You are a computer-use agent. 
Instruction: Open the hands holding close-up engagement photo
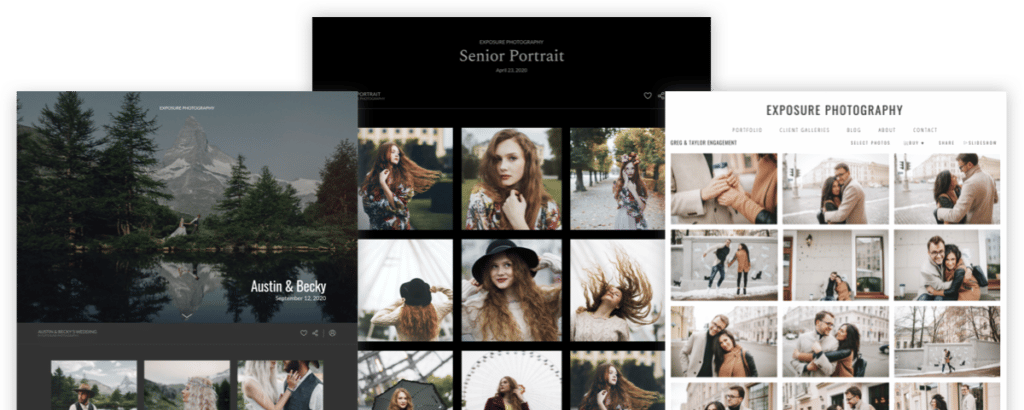pyautogui.click(x=724, y=189)
